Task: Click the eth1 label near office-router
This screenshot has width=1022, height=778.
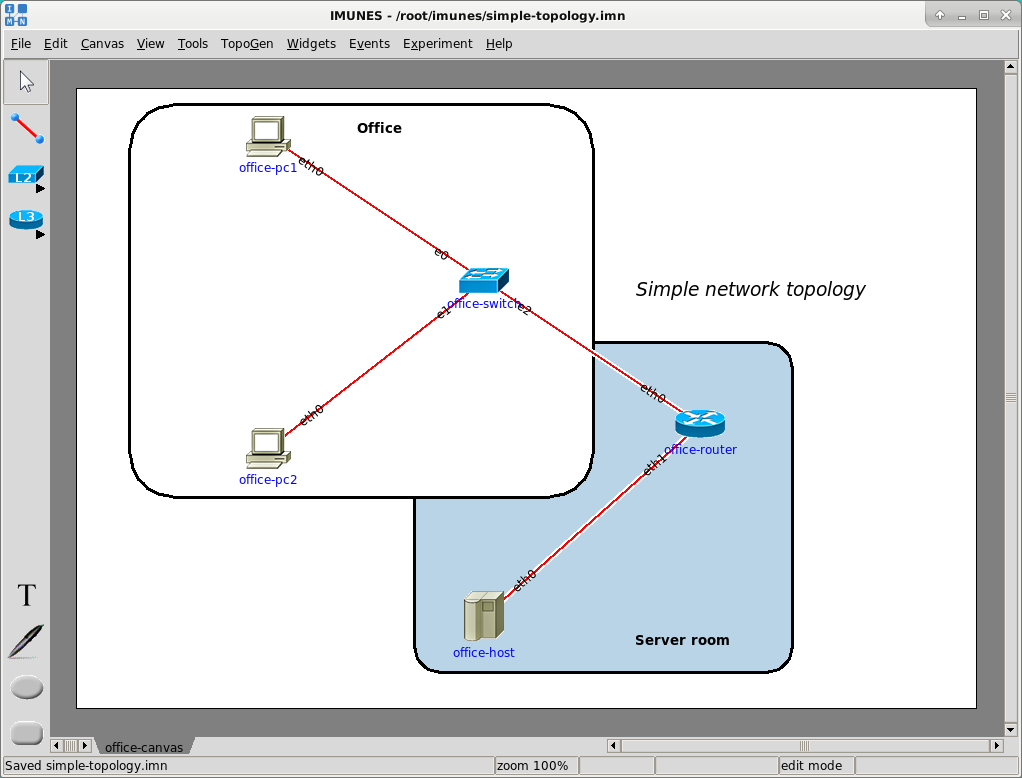Action: click(x=655, y=465)
